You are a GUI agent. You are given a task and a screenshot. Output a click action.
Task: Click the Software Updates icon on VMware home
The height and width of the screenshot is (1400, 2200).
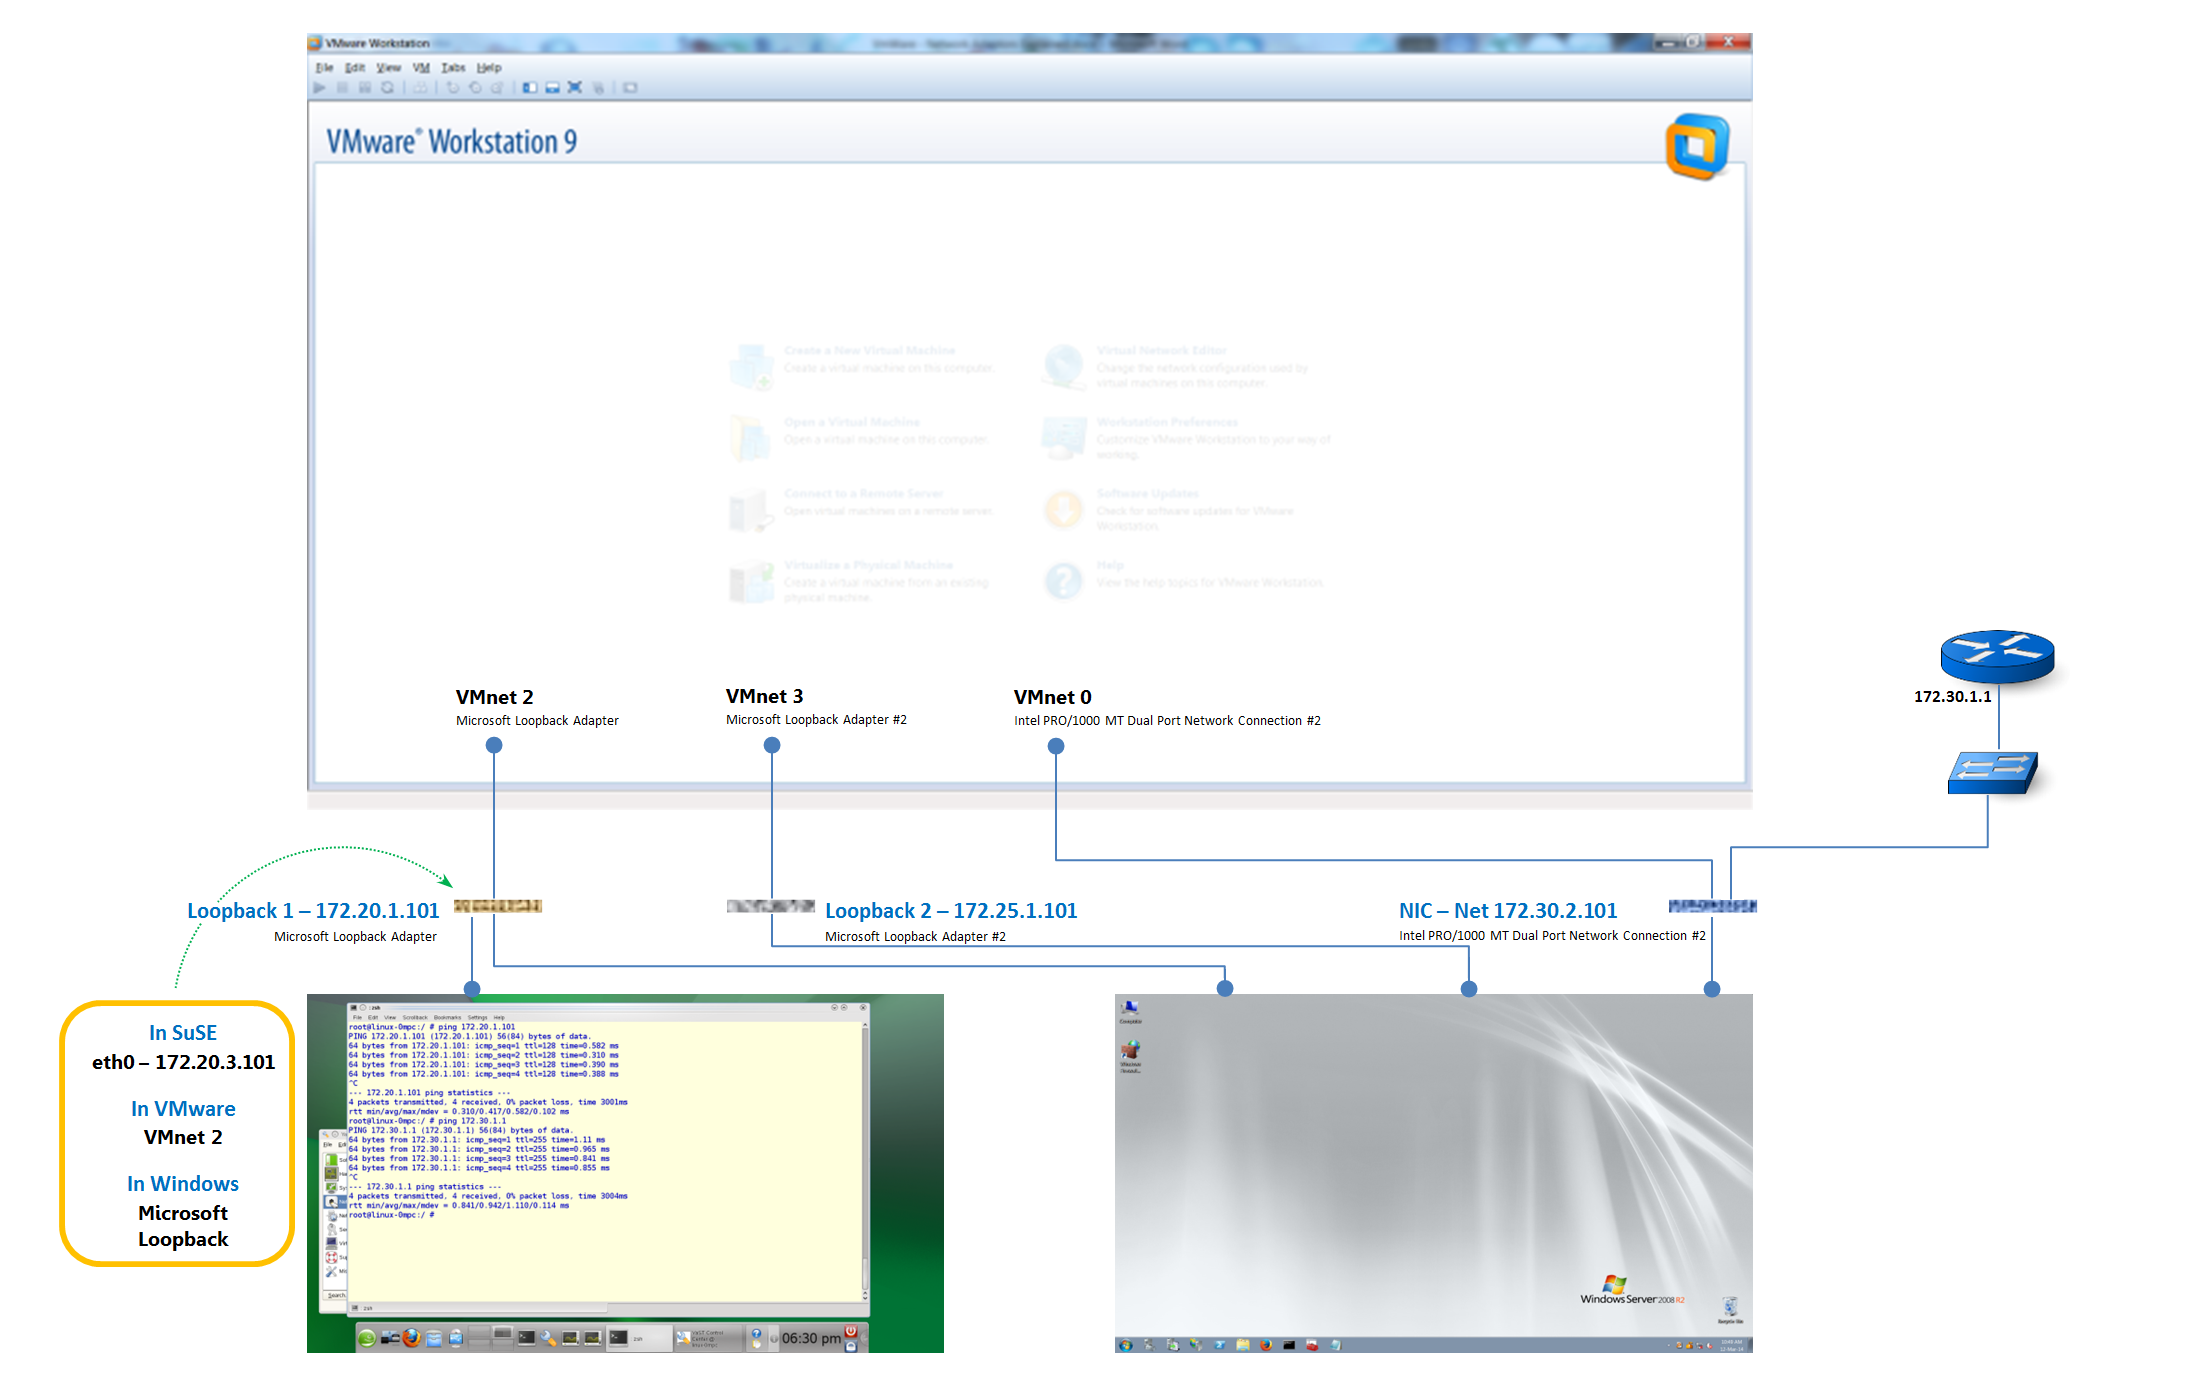(x=1064, y=508)
